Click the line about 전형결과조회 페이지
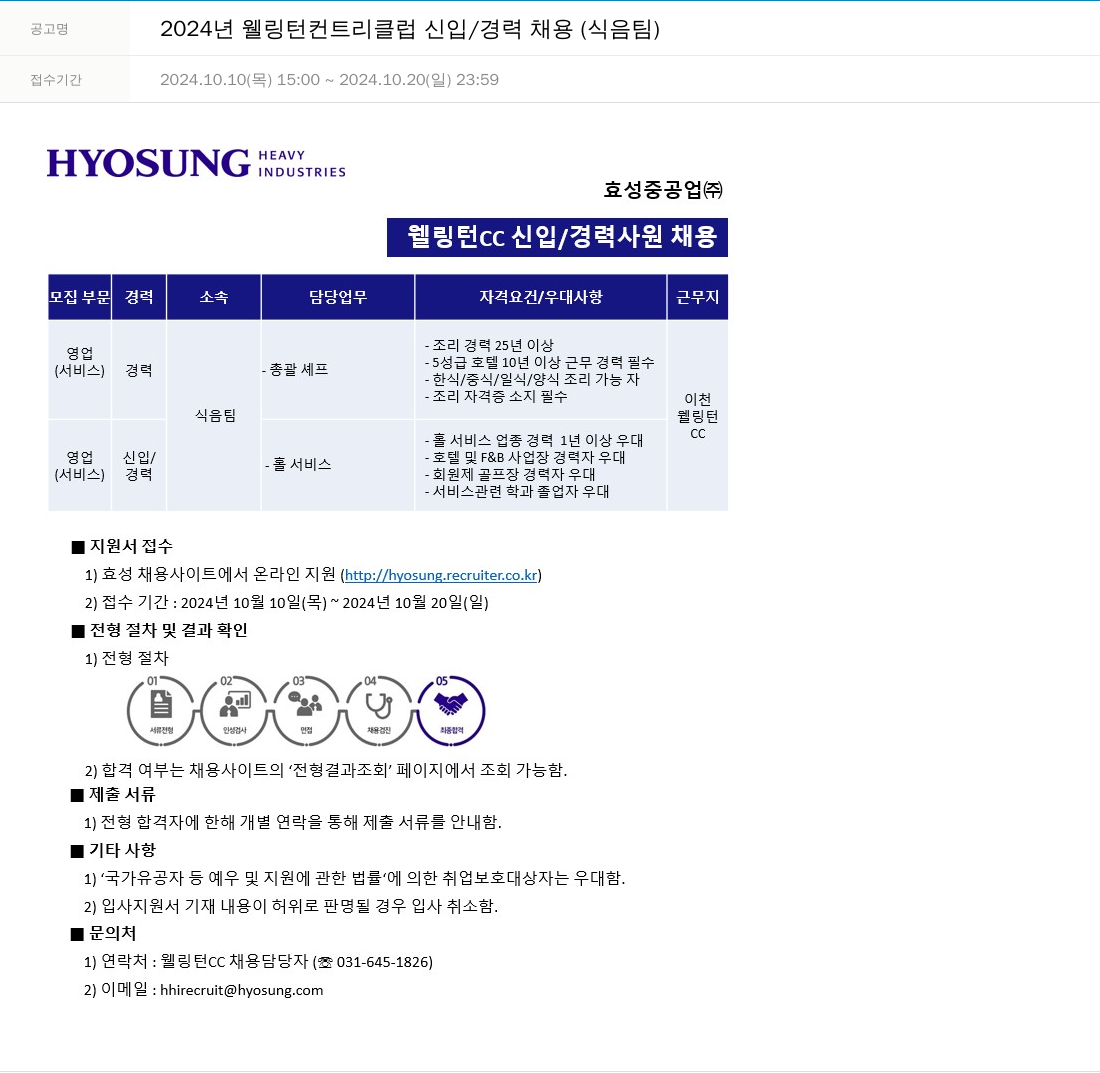This screenshot has height=1073, width=1100. pos(326,770)
